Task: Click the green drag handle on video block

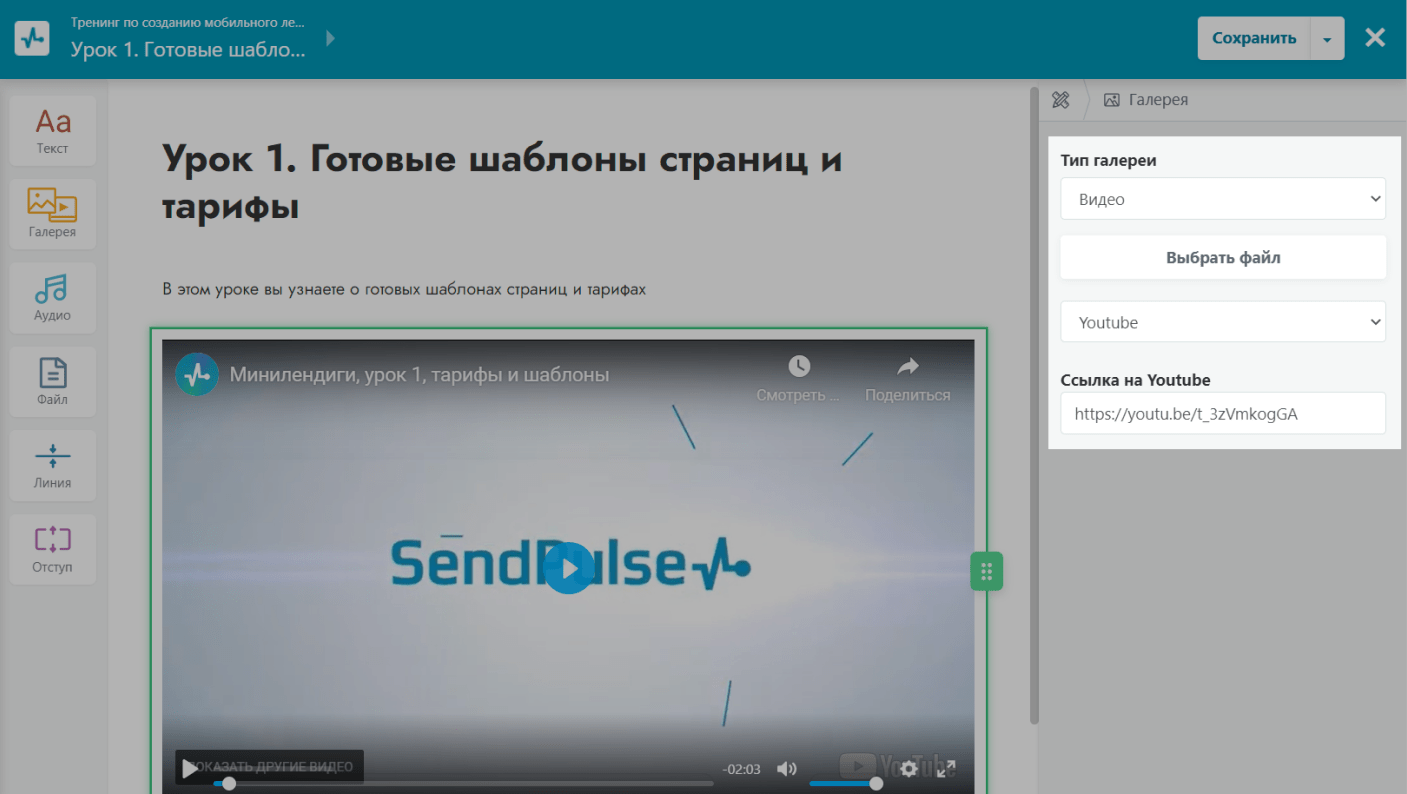Action: click(x=986, y=572)
